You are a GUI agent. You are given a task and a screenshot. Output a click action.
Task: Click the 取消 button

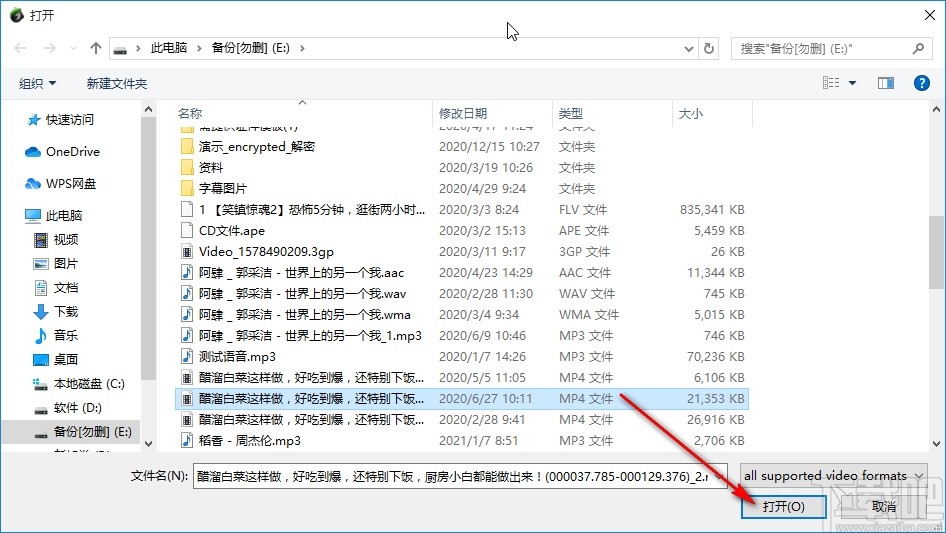point(884,506)
